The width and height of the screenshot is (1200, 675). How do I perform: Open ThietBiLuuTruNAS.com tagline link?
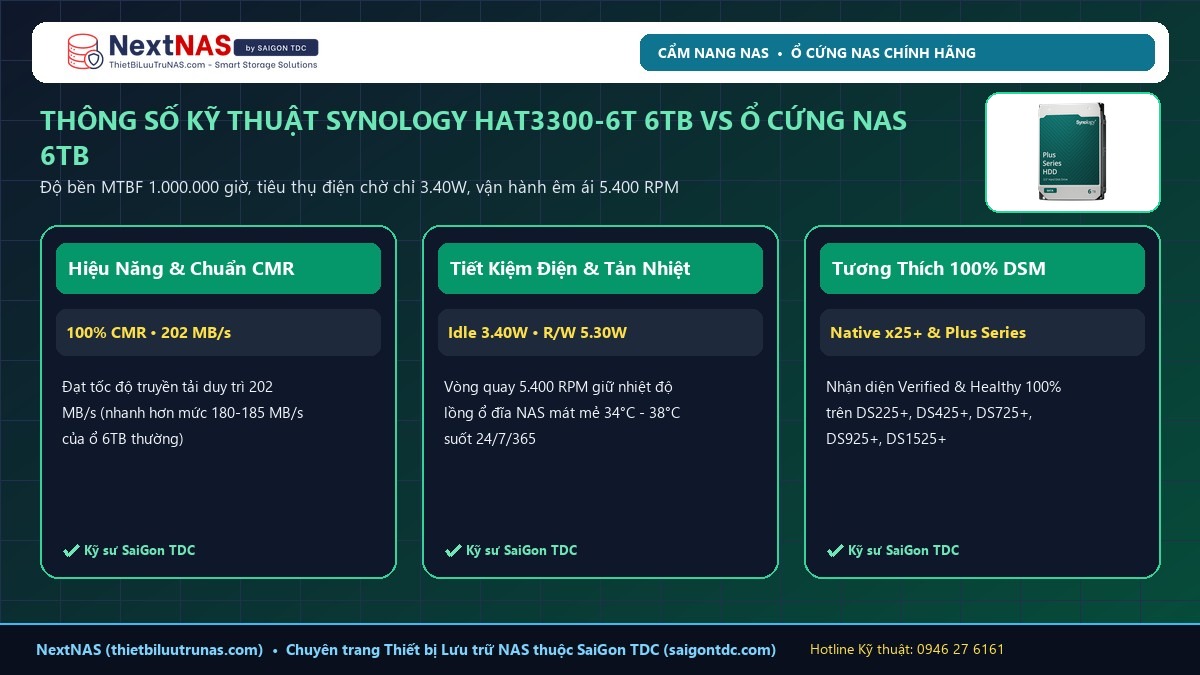pos(212,65)
